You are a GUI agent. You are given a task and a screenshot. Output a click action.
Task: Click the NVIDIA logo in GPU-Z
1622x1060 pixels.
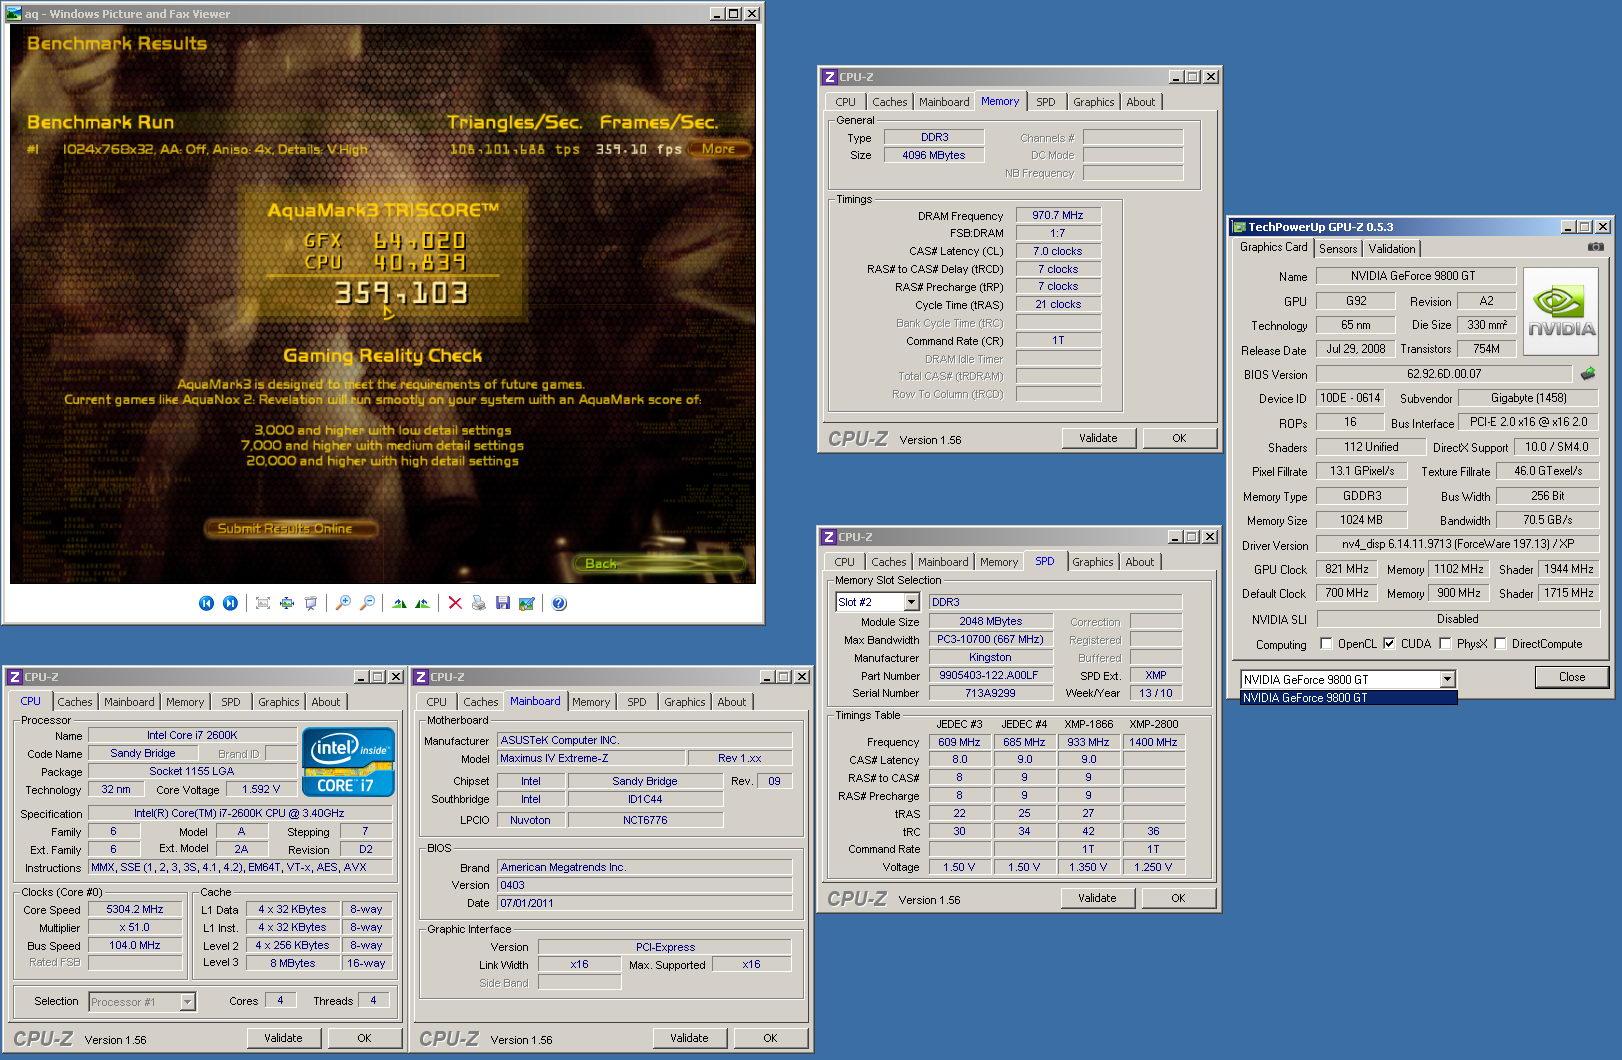(1561, 311)
